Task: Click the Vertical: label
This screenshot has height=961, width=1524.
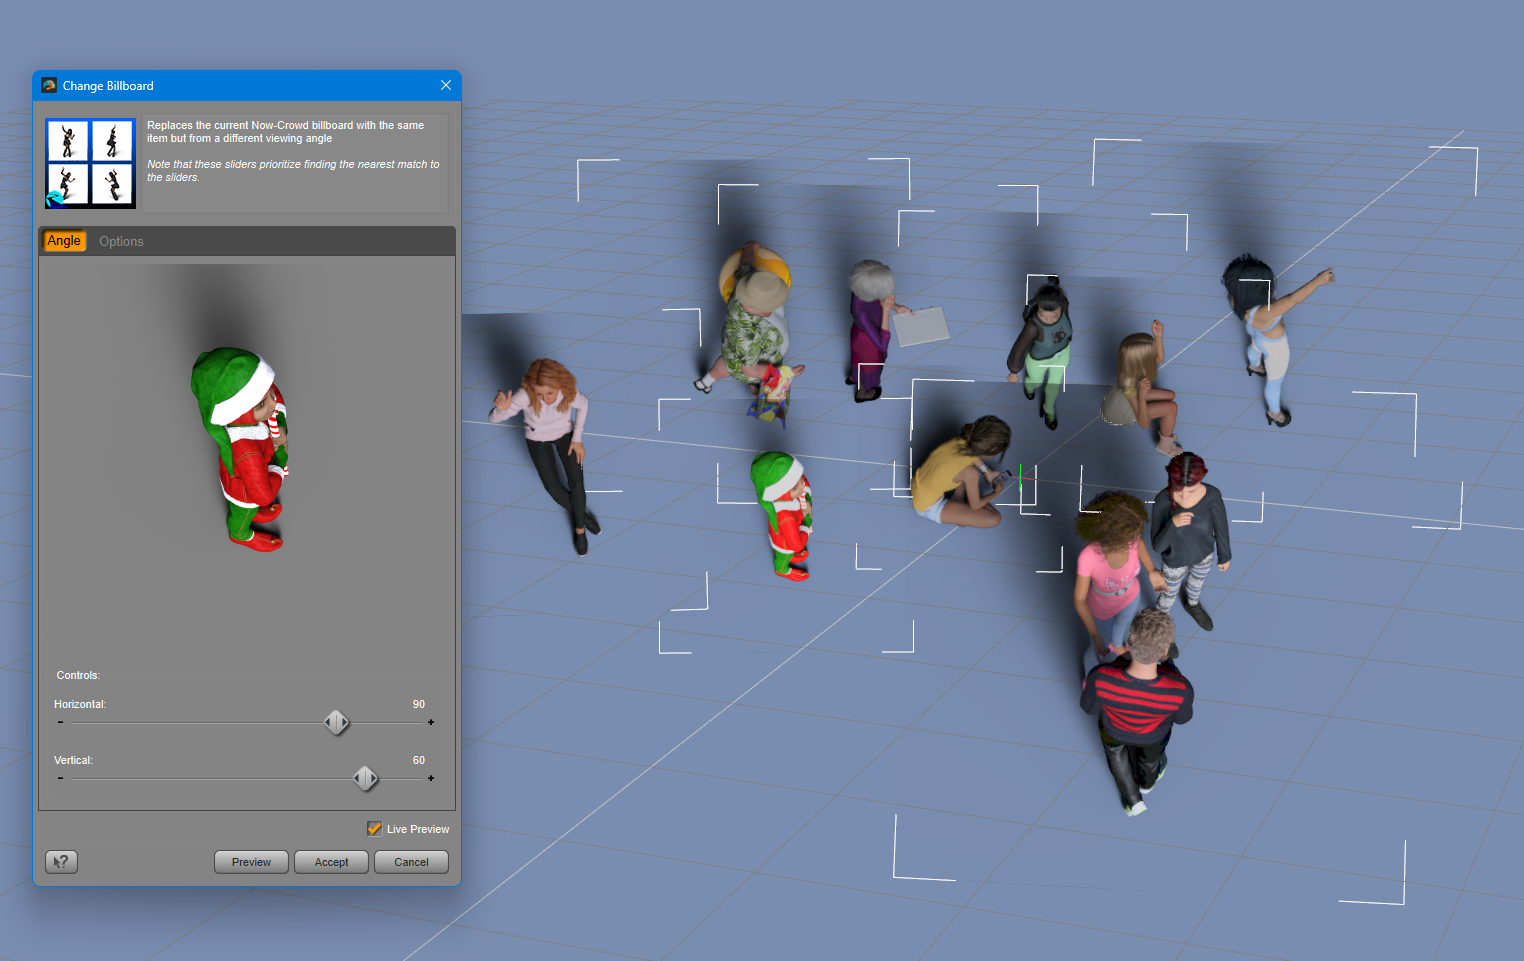Action: (x=73, y=760)
